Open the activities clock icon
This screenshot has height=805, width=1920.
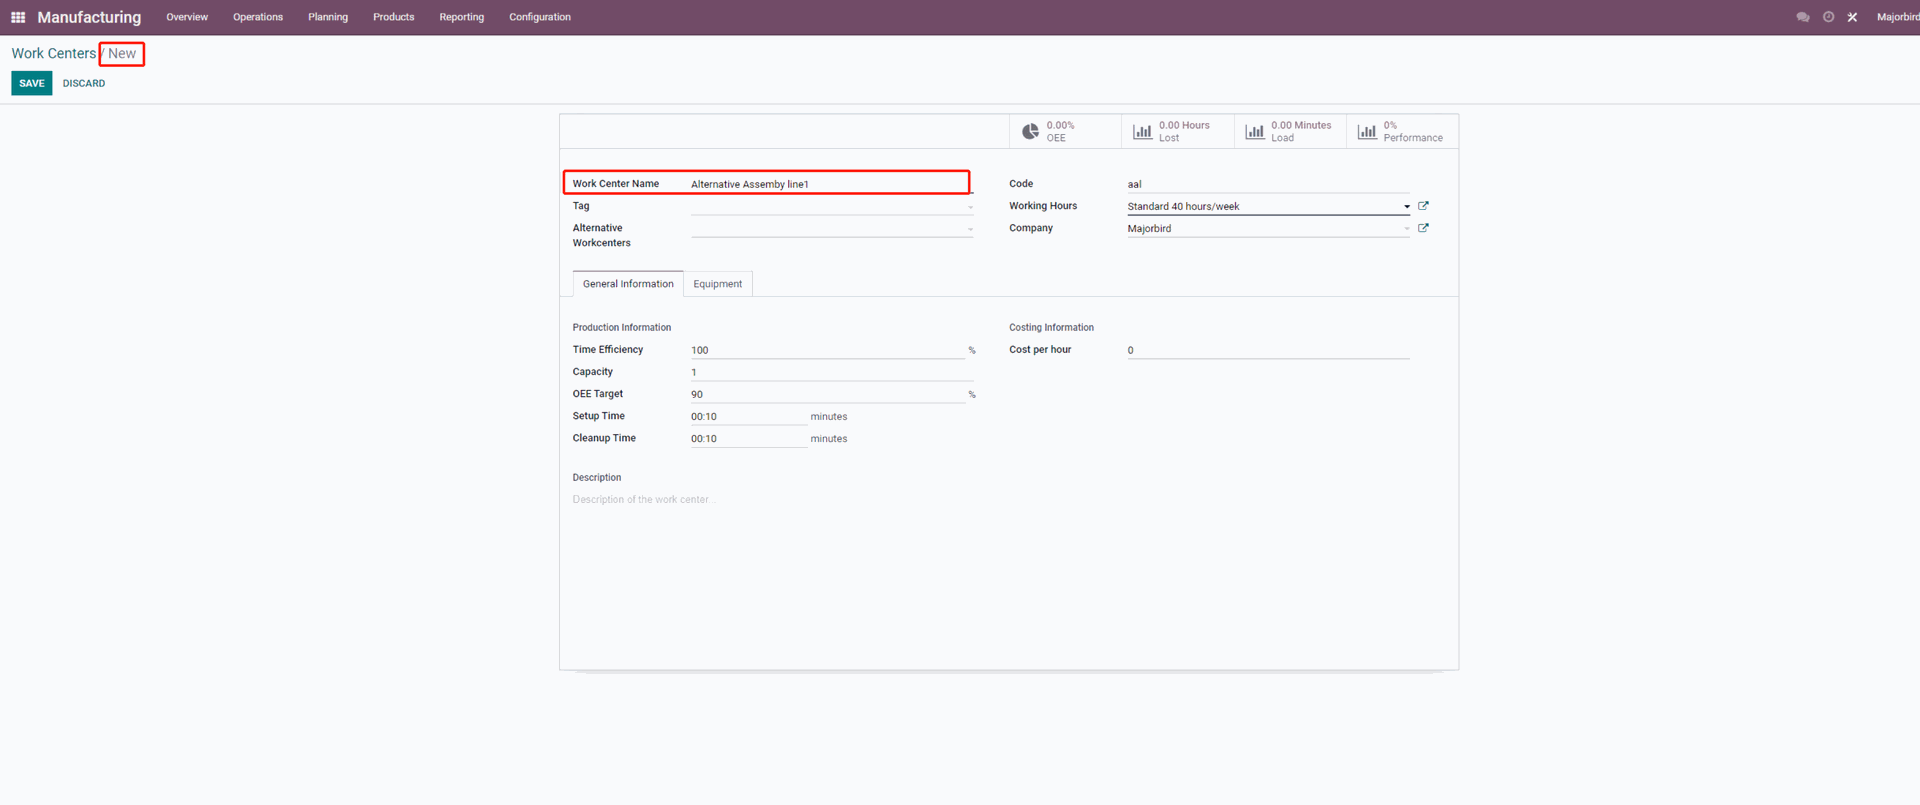point(1828,17)
